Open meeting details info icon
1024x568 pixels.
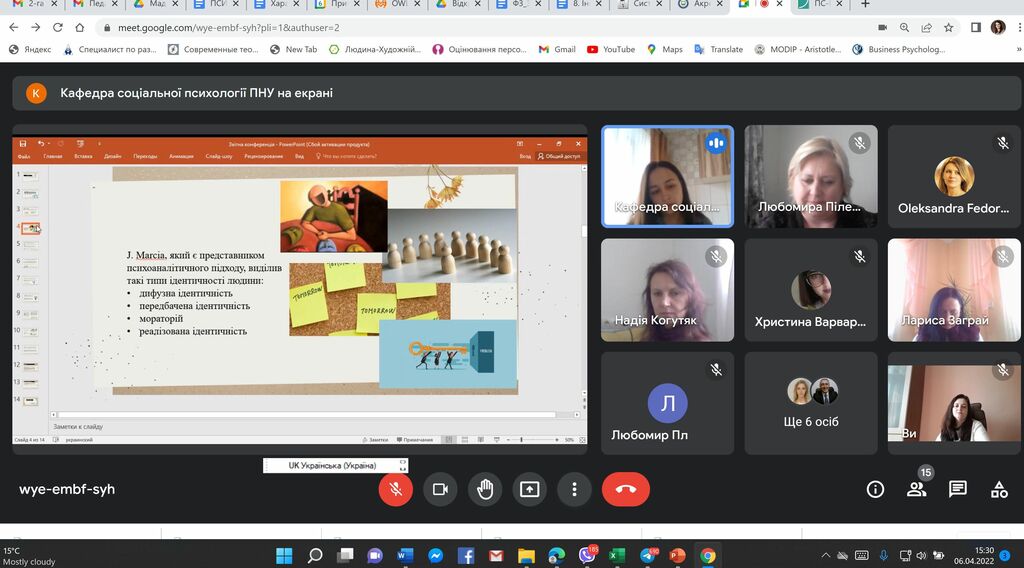(875, 489)
